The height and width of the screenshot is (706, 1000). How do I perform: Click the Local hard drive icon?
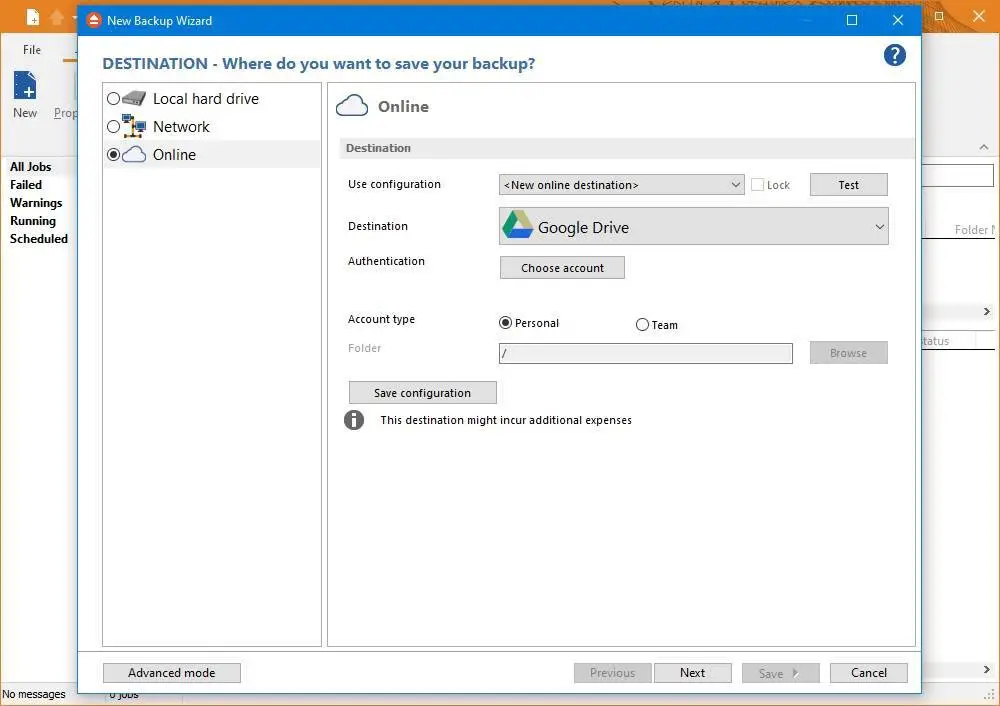point(134,99)
